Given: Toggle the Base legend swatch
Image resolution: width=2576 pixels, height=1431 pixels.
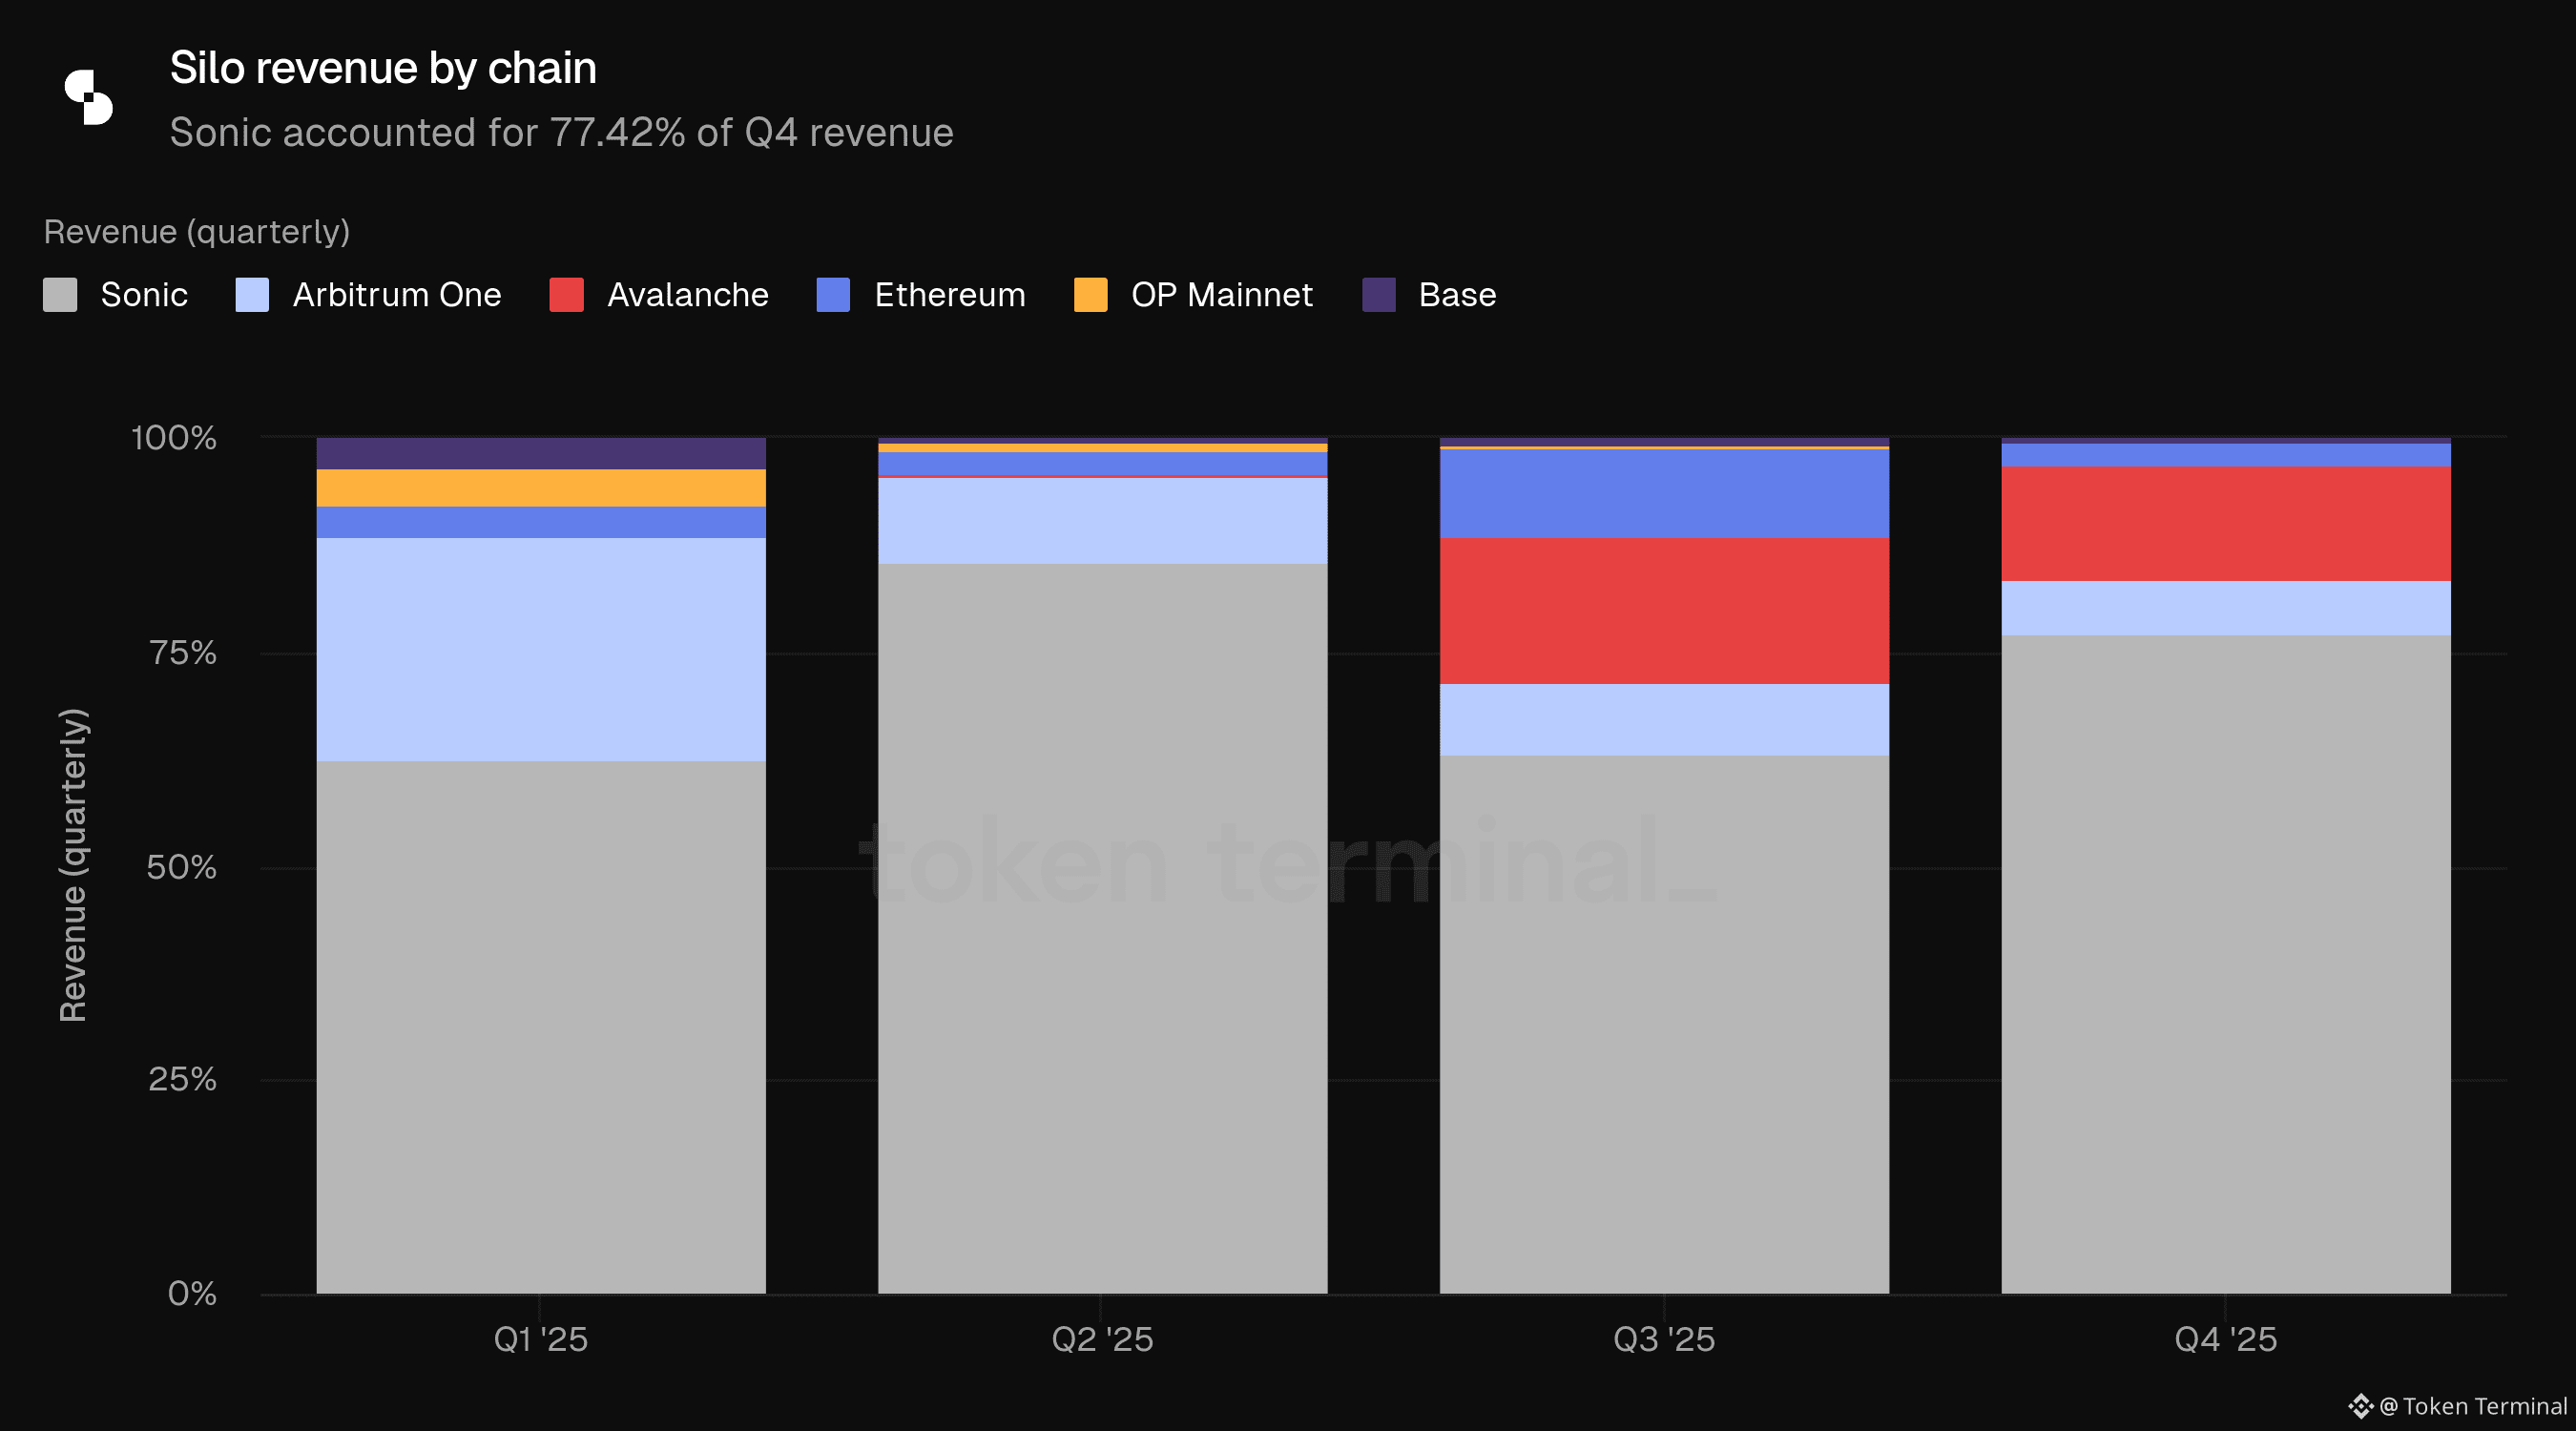Looking at the screenshot, I should 1378,295.
